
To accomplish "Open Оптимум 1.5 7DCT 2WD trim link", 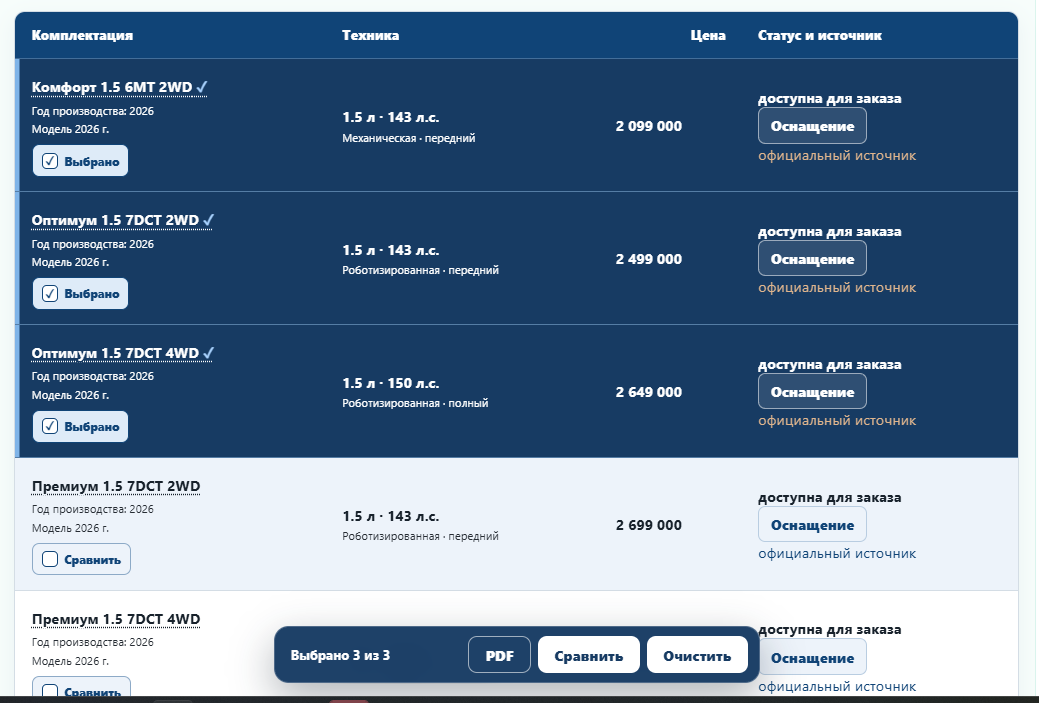I will 123,221.
